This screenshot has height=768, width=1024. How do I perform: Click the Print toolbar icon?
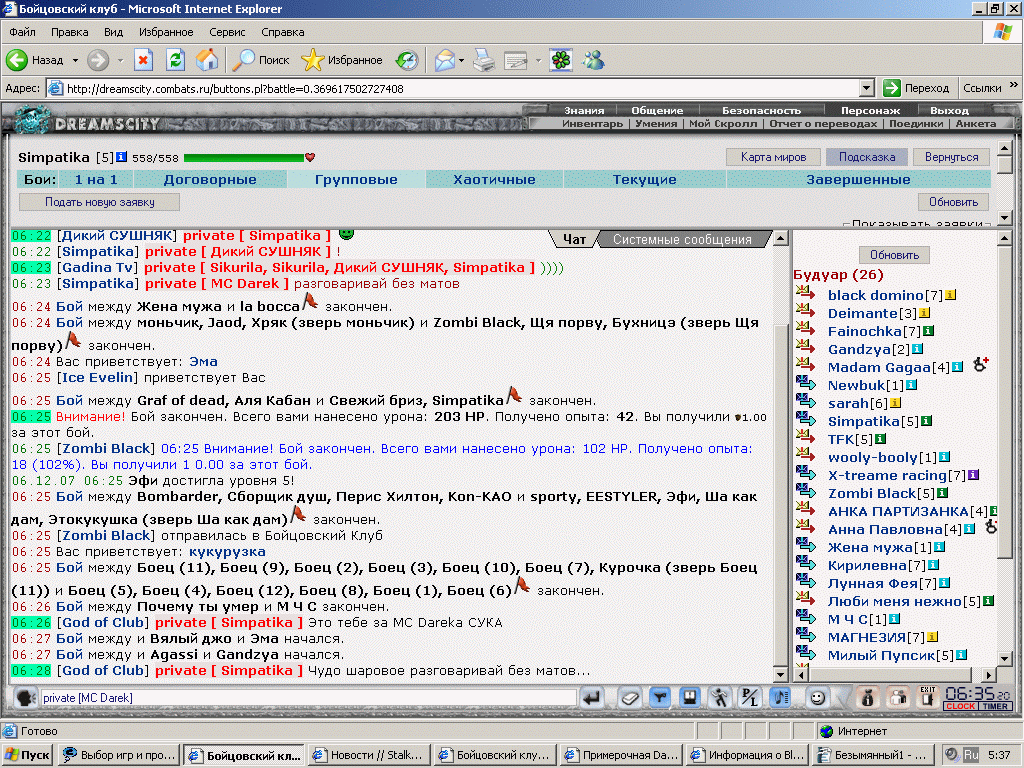pyautogui.click(x=484, y=60)
